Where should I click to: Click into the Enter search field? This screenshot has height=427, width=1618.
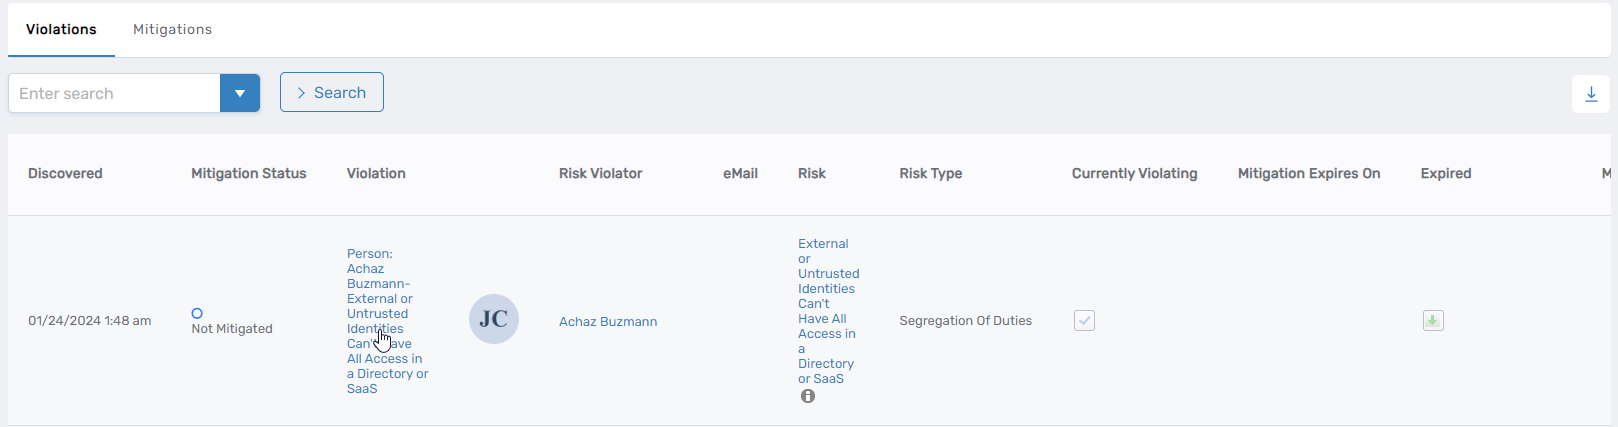[x=114, y=93]
